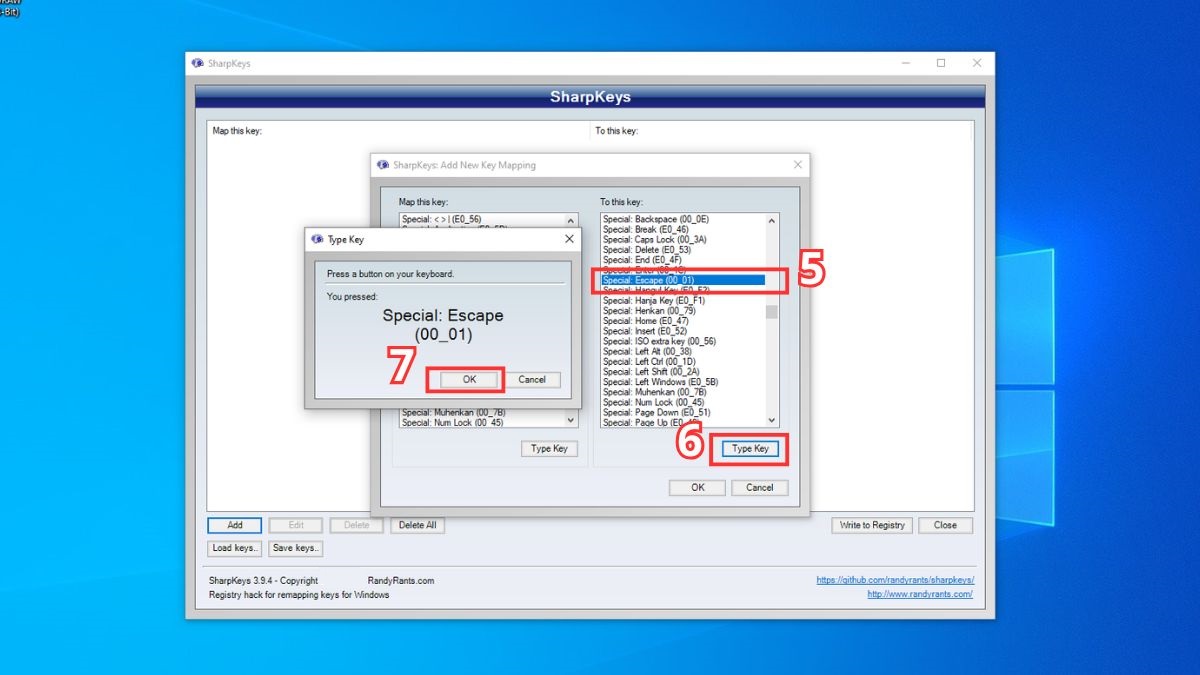
Task: Select 'Special: Escape (00_01)' in To list
Action: click(683, 280)
